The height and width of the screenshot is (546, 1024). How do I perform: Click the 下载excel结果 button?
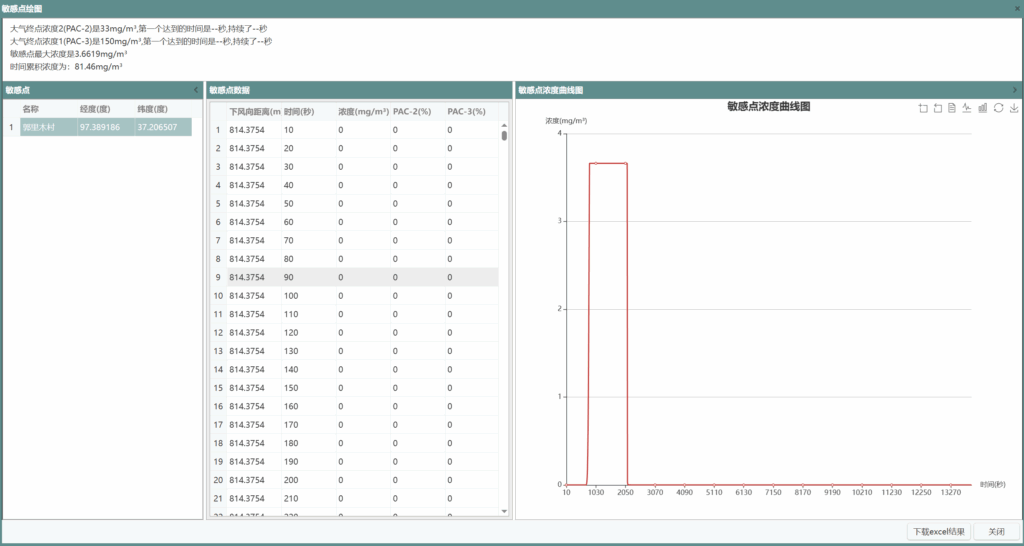pos(938,531)
